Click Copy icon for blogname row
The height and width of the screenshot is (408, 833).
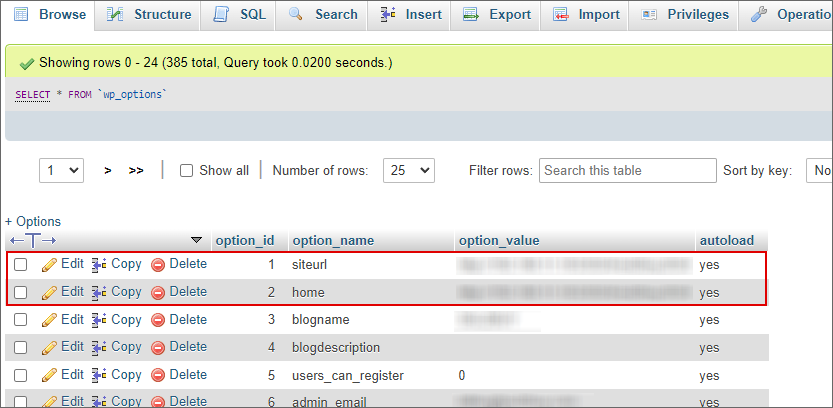(99, 320)
